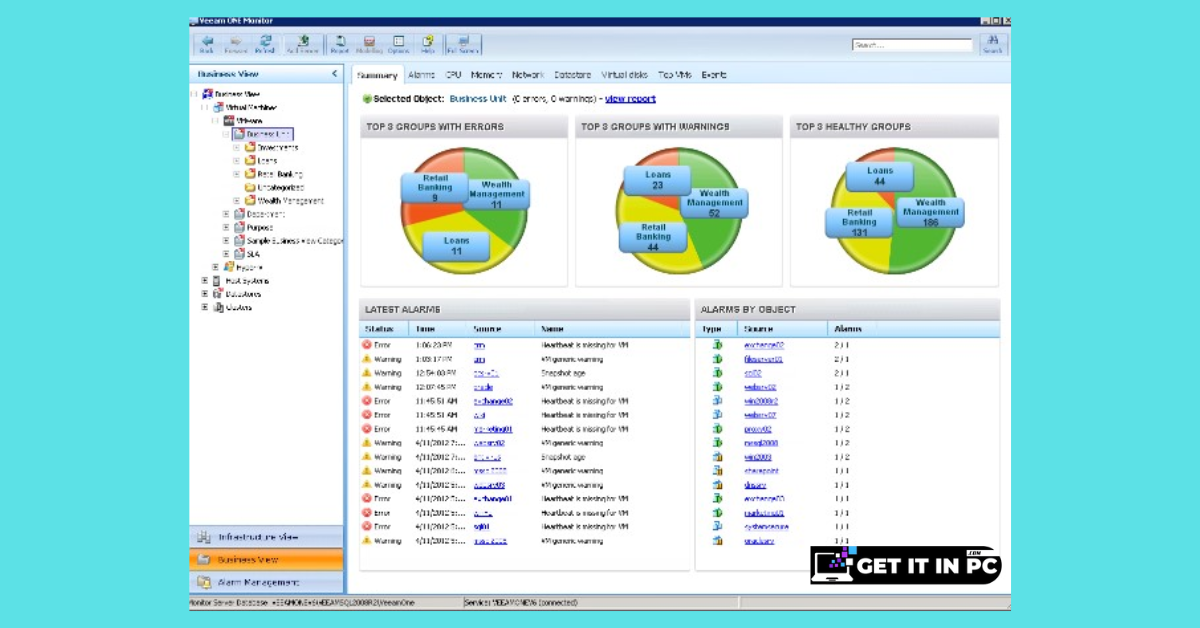Click the Host Systems tree icon
This screenshot has width=1200, height=628.
pos(218,281)
